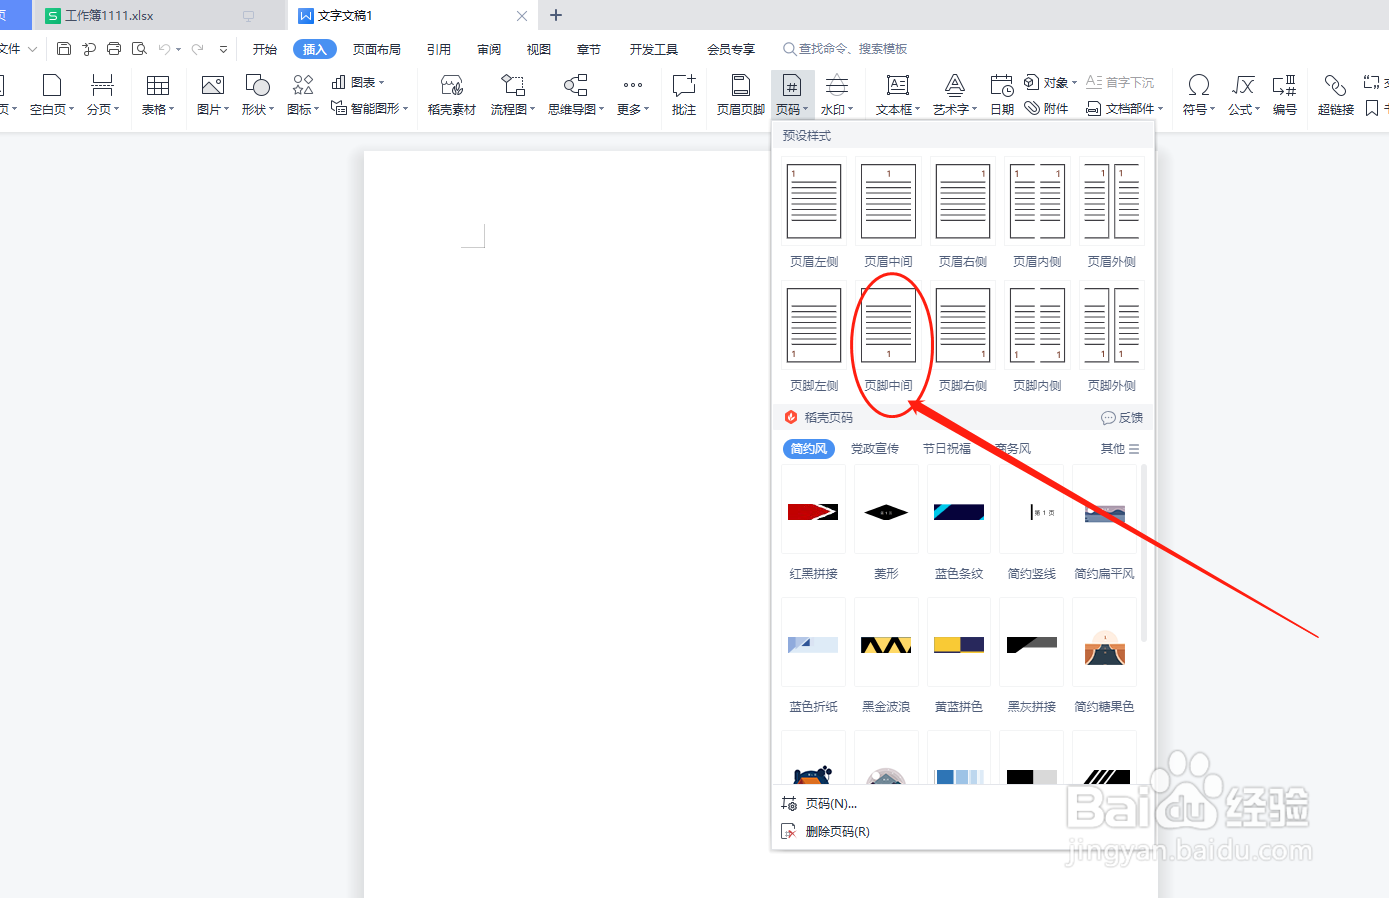1389x898 pixels.
Task: Open Header and Footer (页眉页脚)
Action: (741, 95)
